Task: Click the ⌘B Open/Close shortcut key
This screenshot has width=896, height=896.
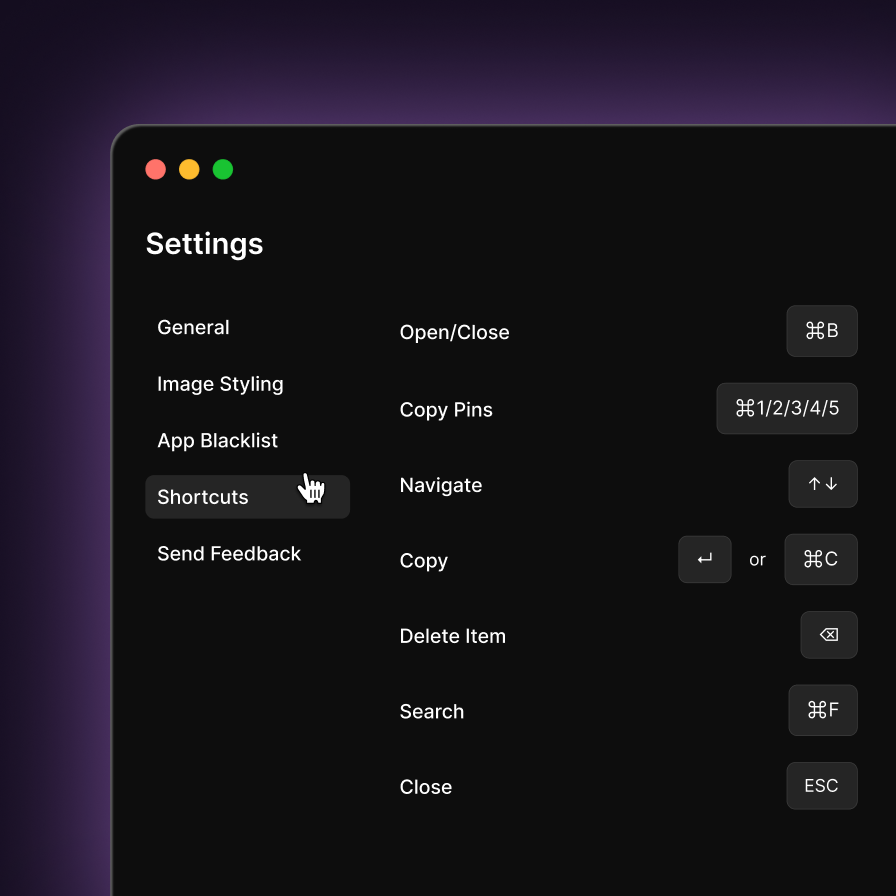Action: click(x=822, y=331)
